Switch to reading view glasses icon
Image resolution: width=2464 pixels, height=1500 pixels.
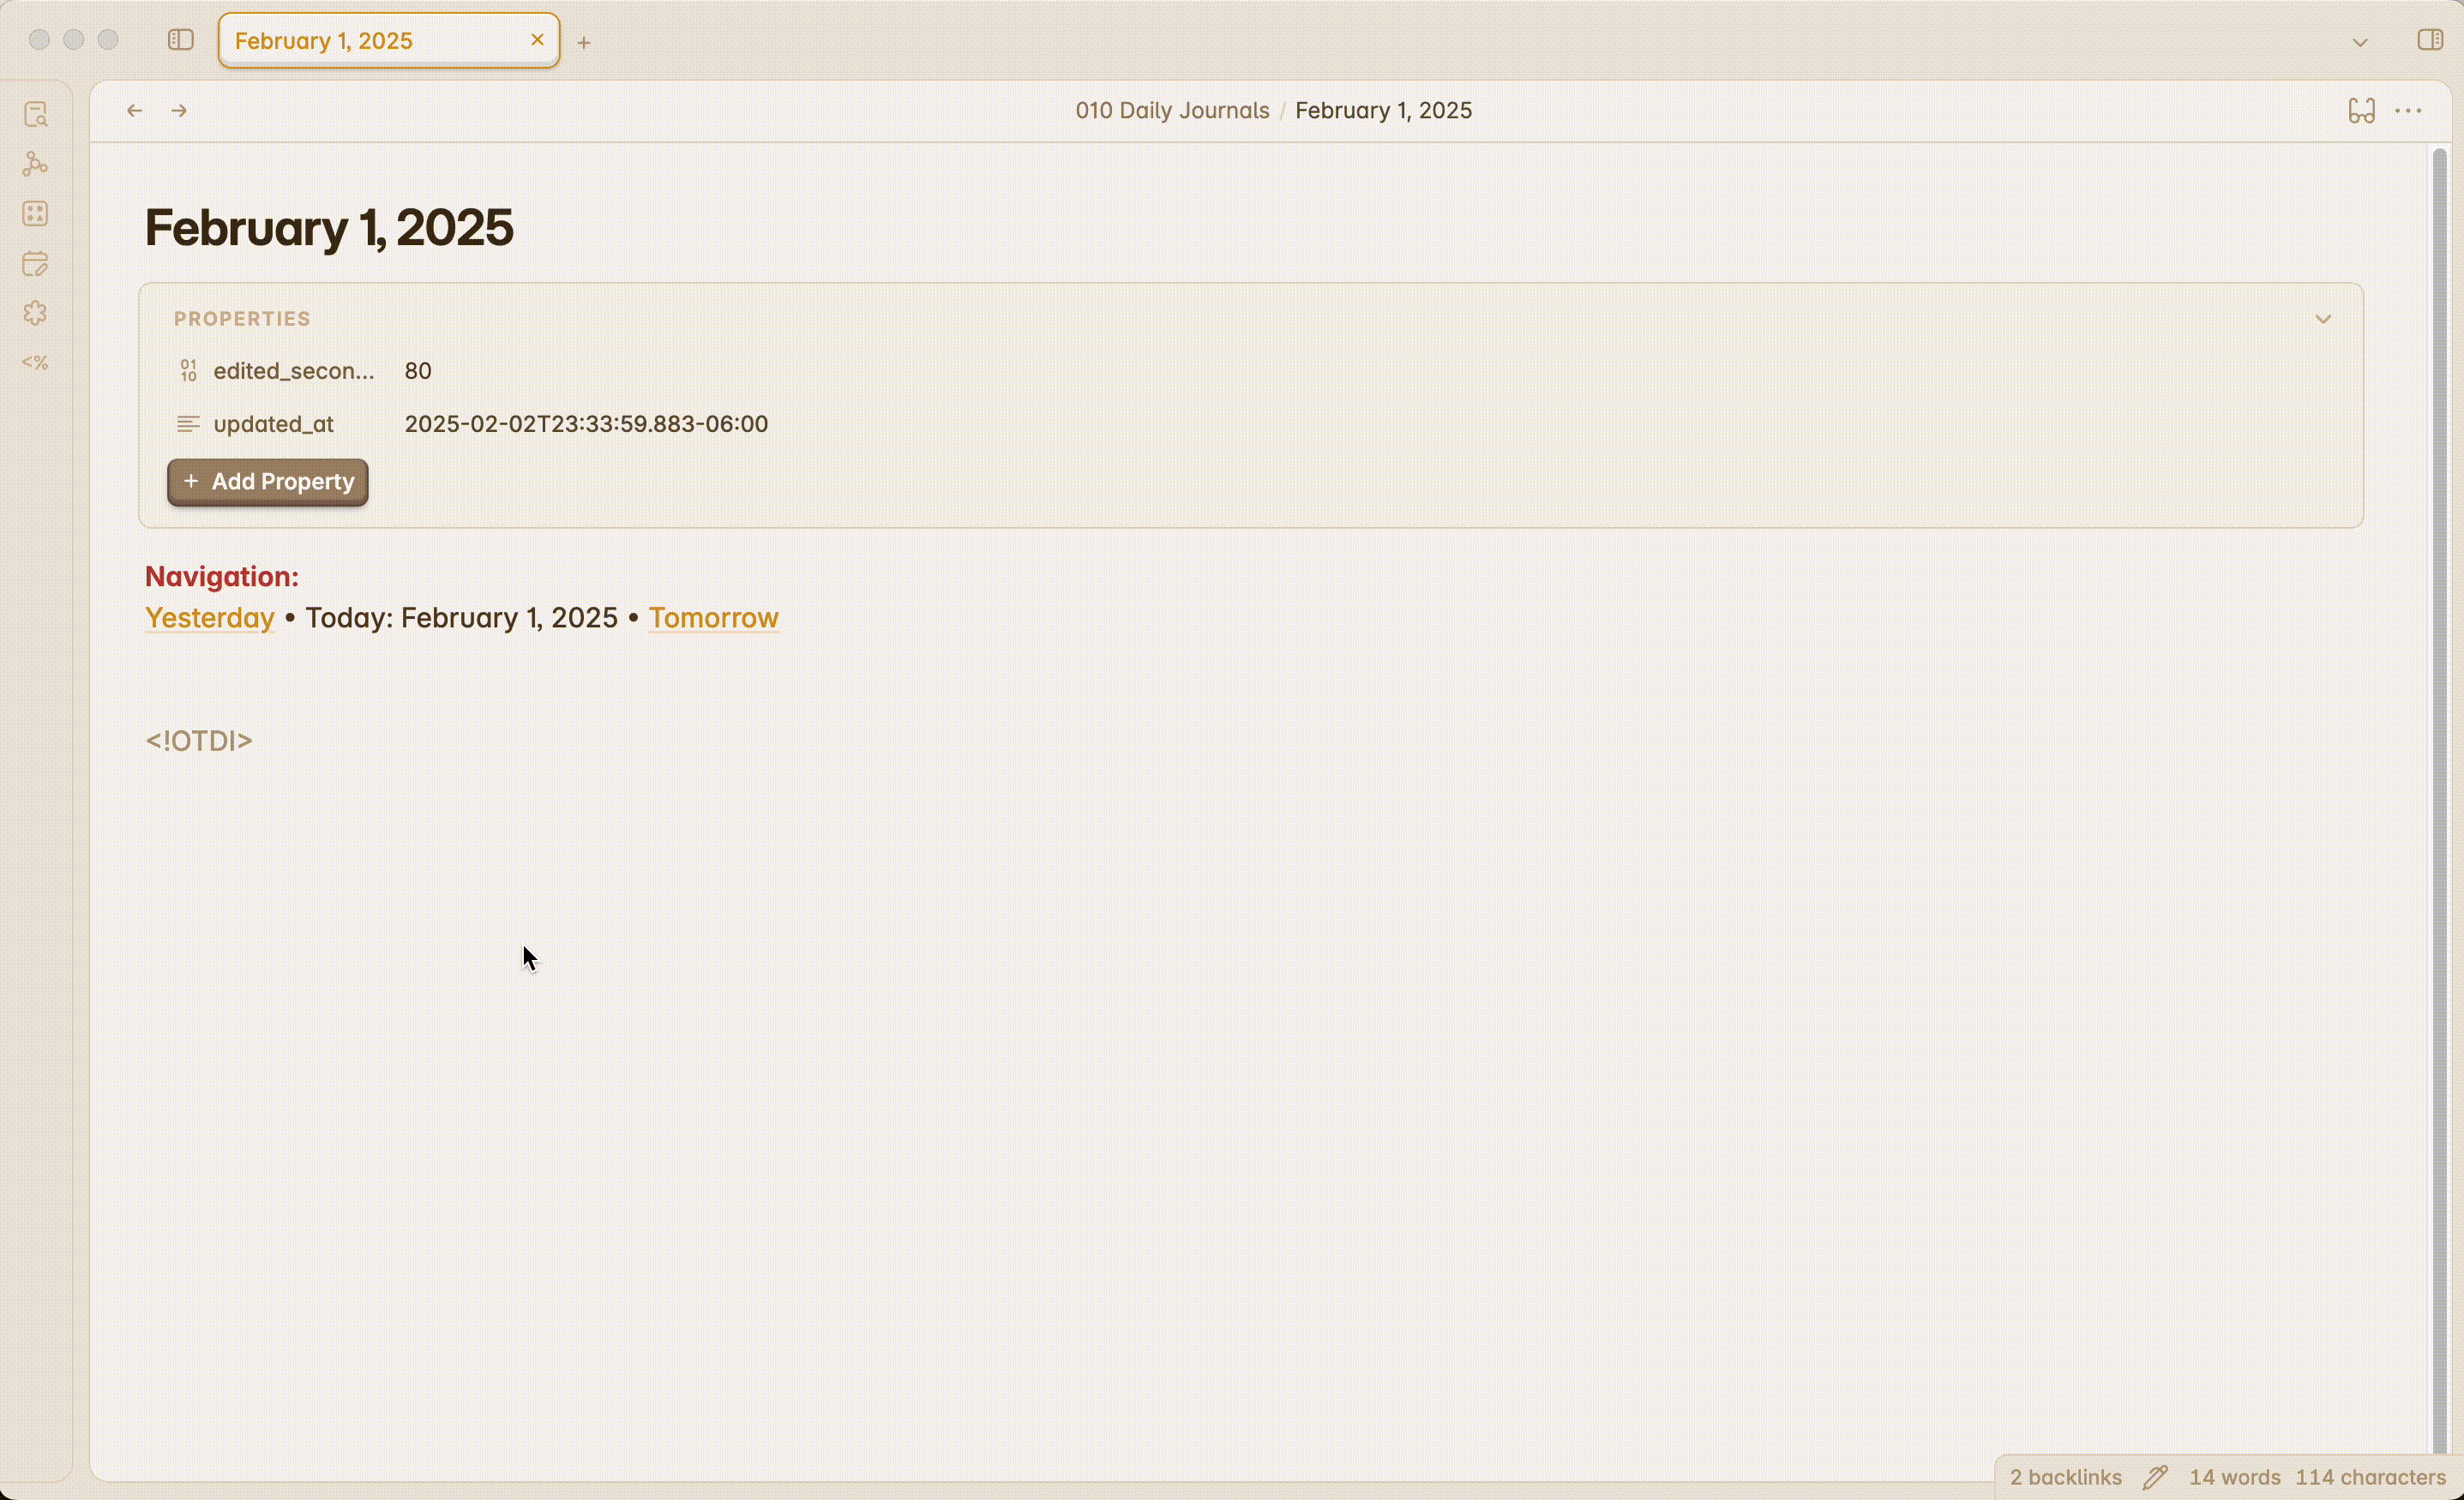click(2361, 111)
